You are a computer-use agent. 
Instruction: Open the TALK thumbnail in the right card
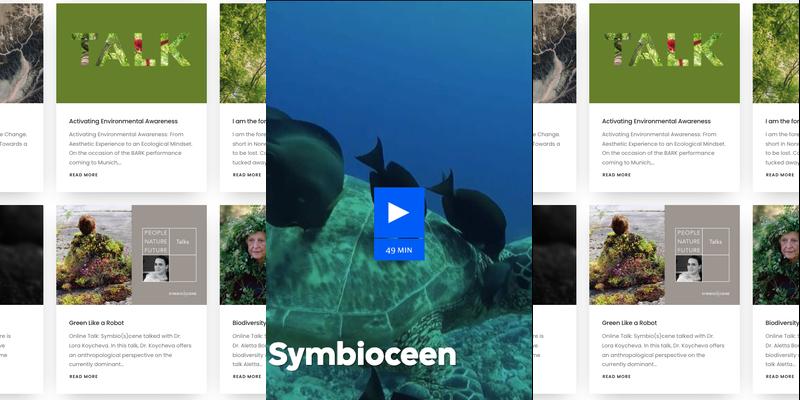(664, 53)
